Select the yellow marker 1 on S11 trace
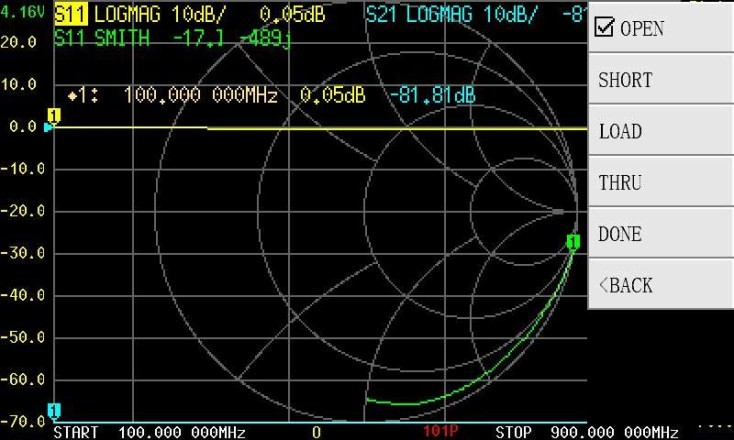Image resolution: width=734 pixels, height=440 pixels. [x=54, y=115]
